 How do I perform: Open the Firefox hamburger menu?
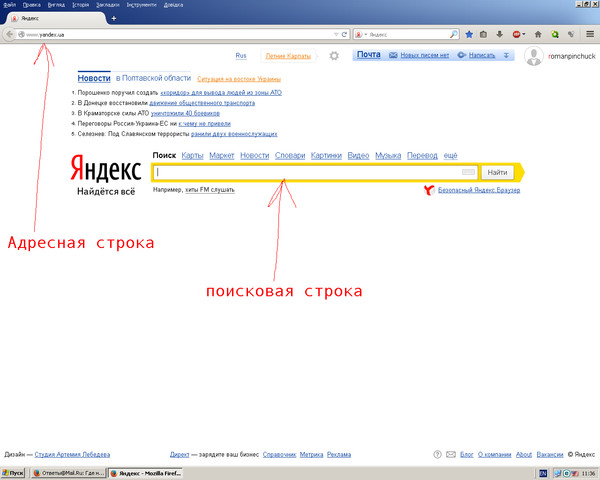coord(590,34)
